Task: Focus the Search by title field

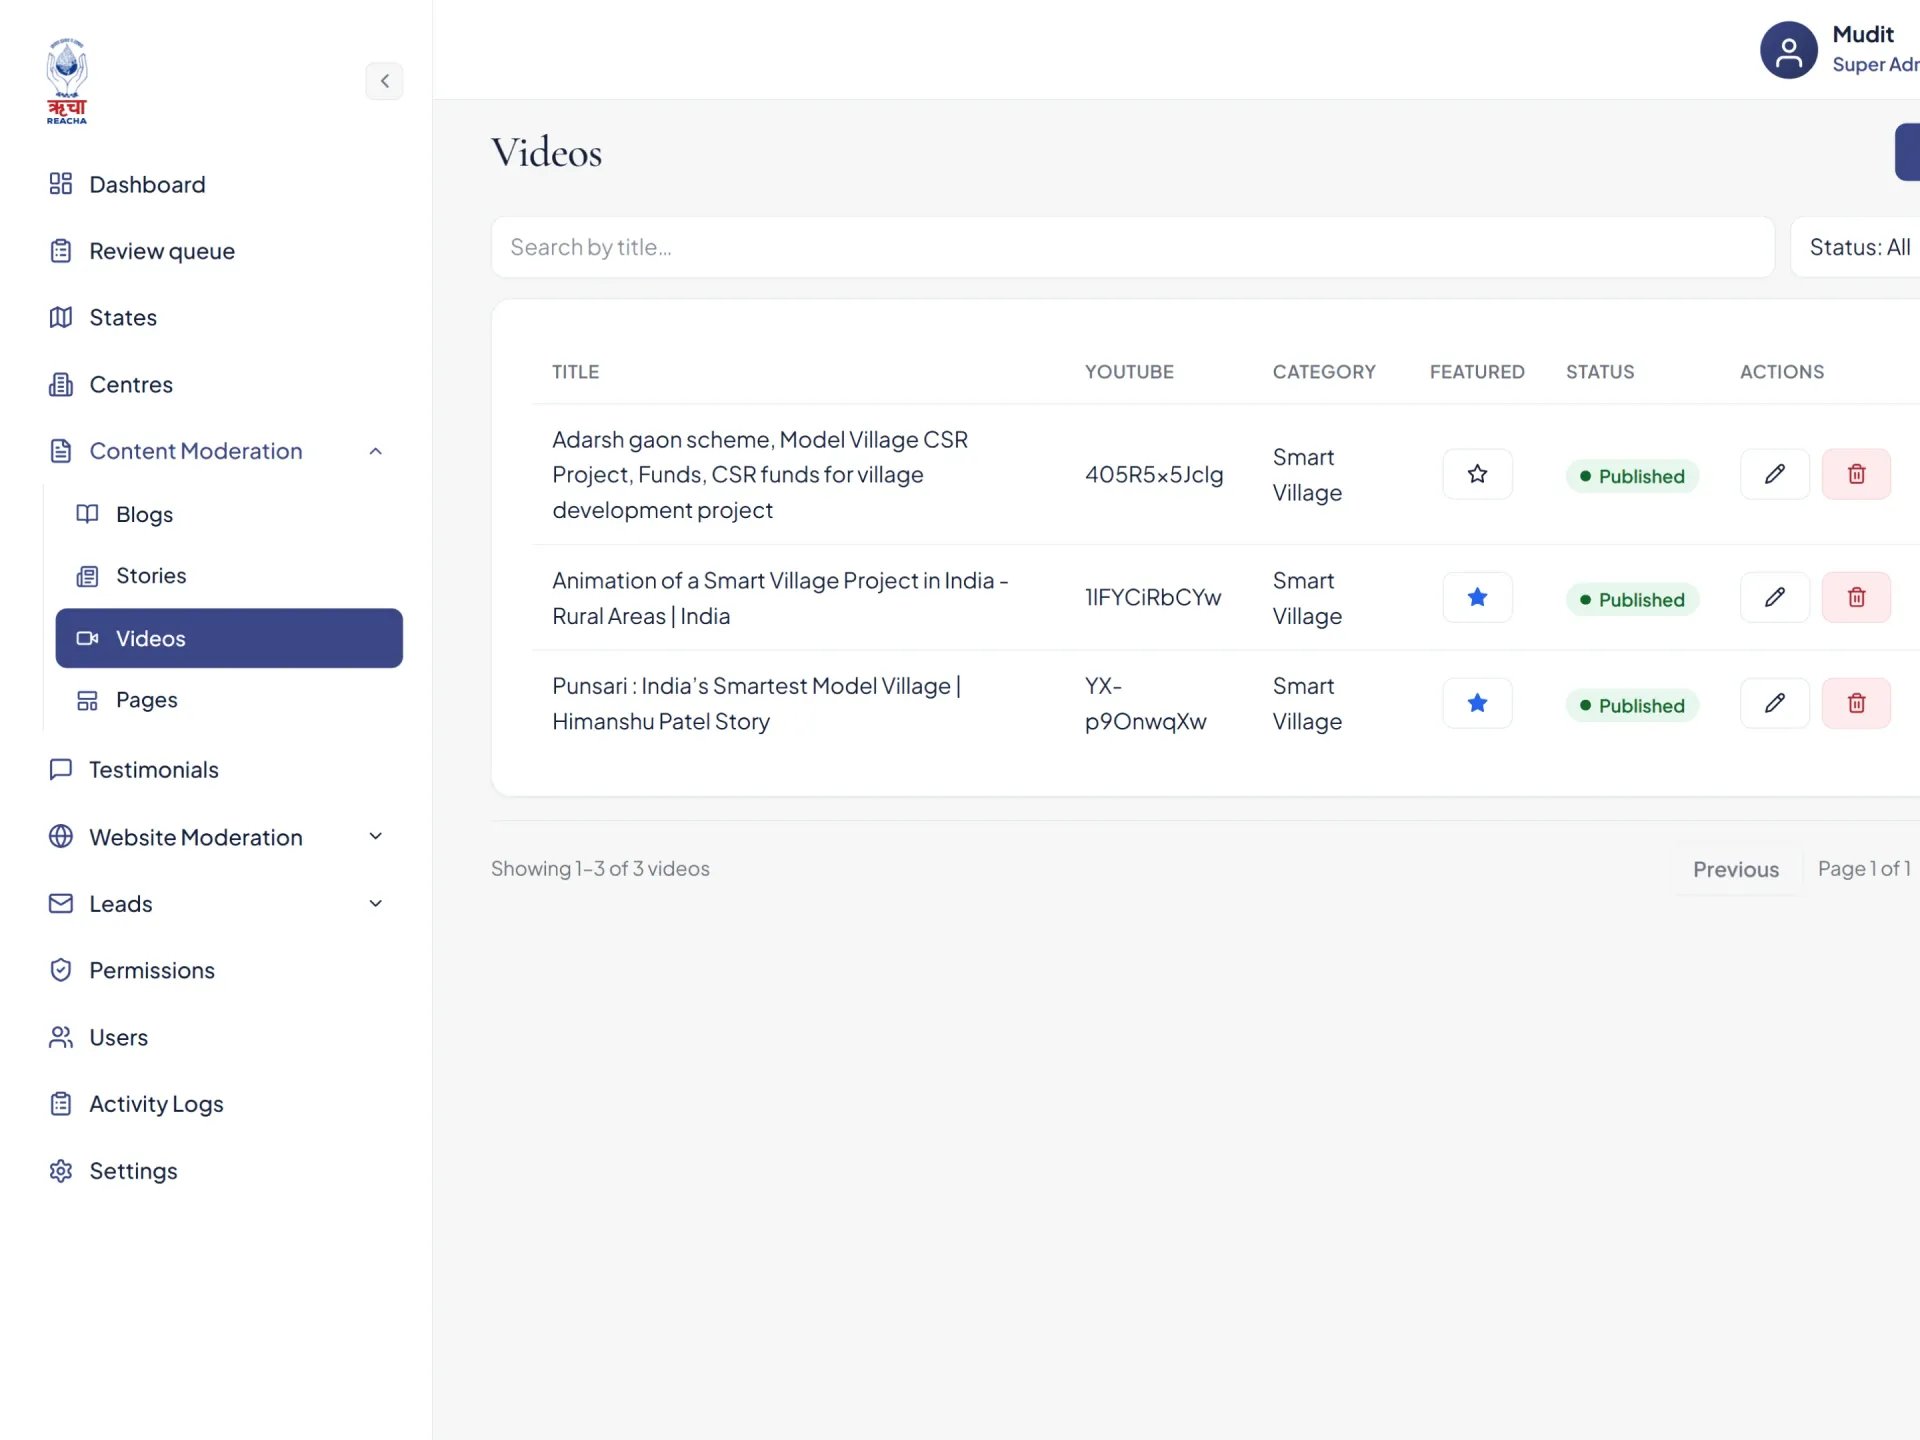Action: tap(1132, 247)
